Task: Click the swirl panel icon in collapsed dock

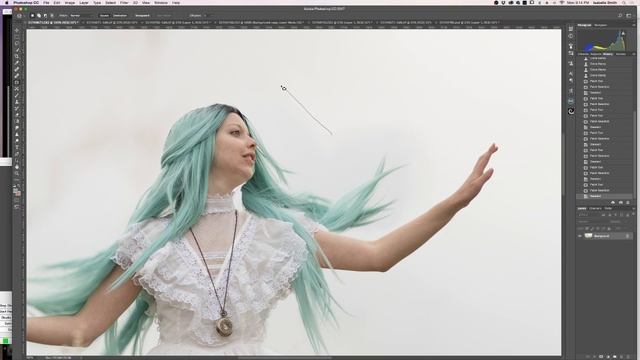Action: coord(571,111)
